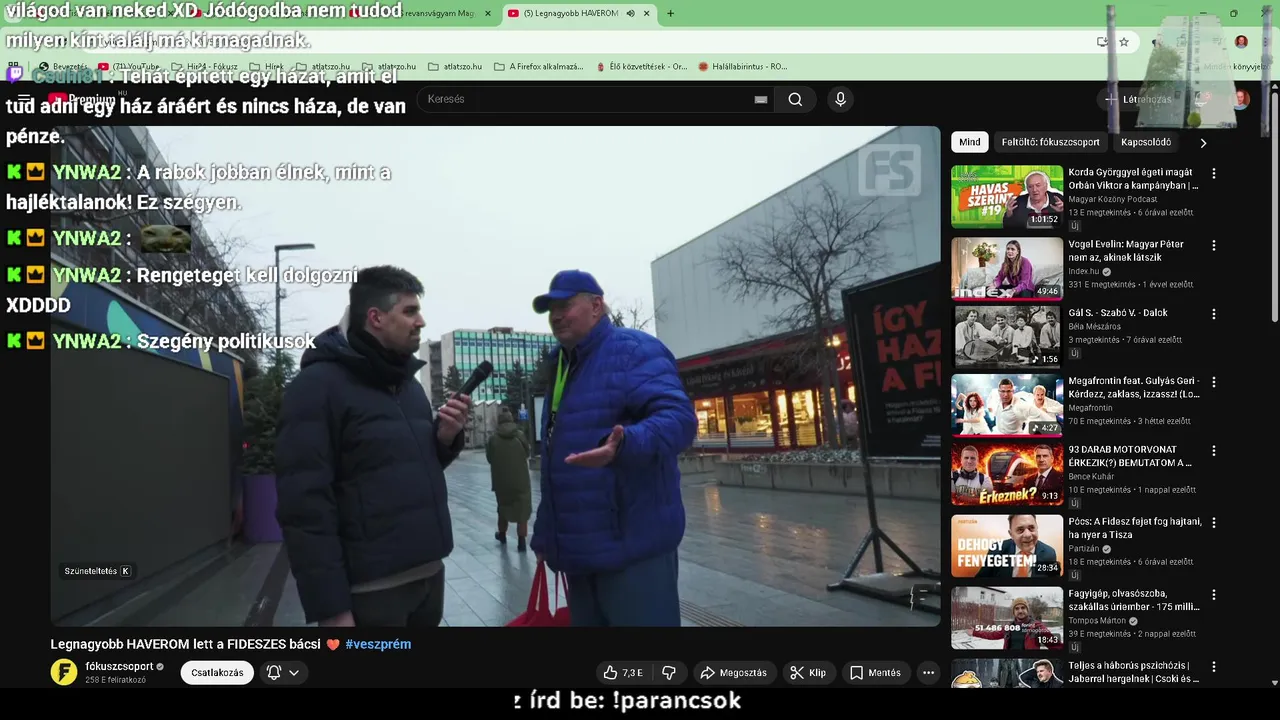The width and height of the screenshot is (1280, 720).
Task: Open options menu for Korda Györggyel video
Action: (1214, 173)
